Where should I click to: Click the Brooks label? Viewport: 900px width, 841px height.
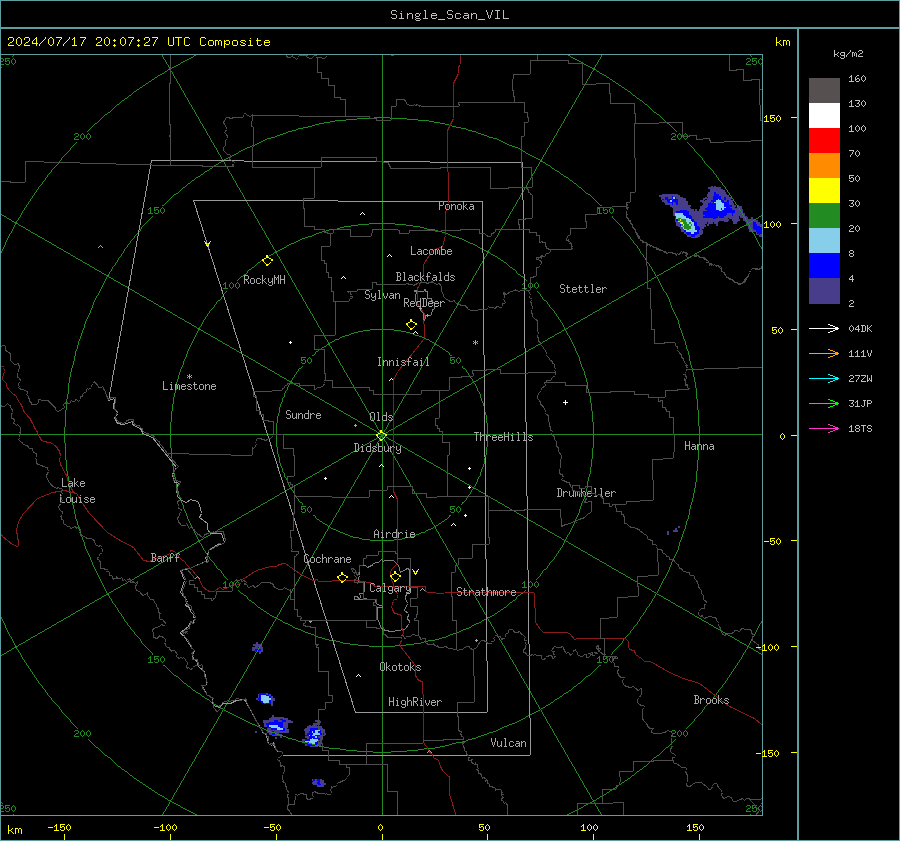click(x=711, y=700)
